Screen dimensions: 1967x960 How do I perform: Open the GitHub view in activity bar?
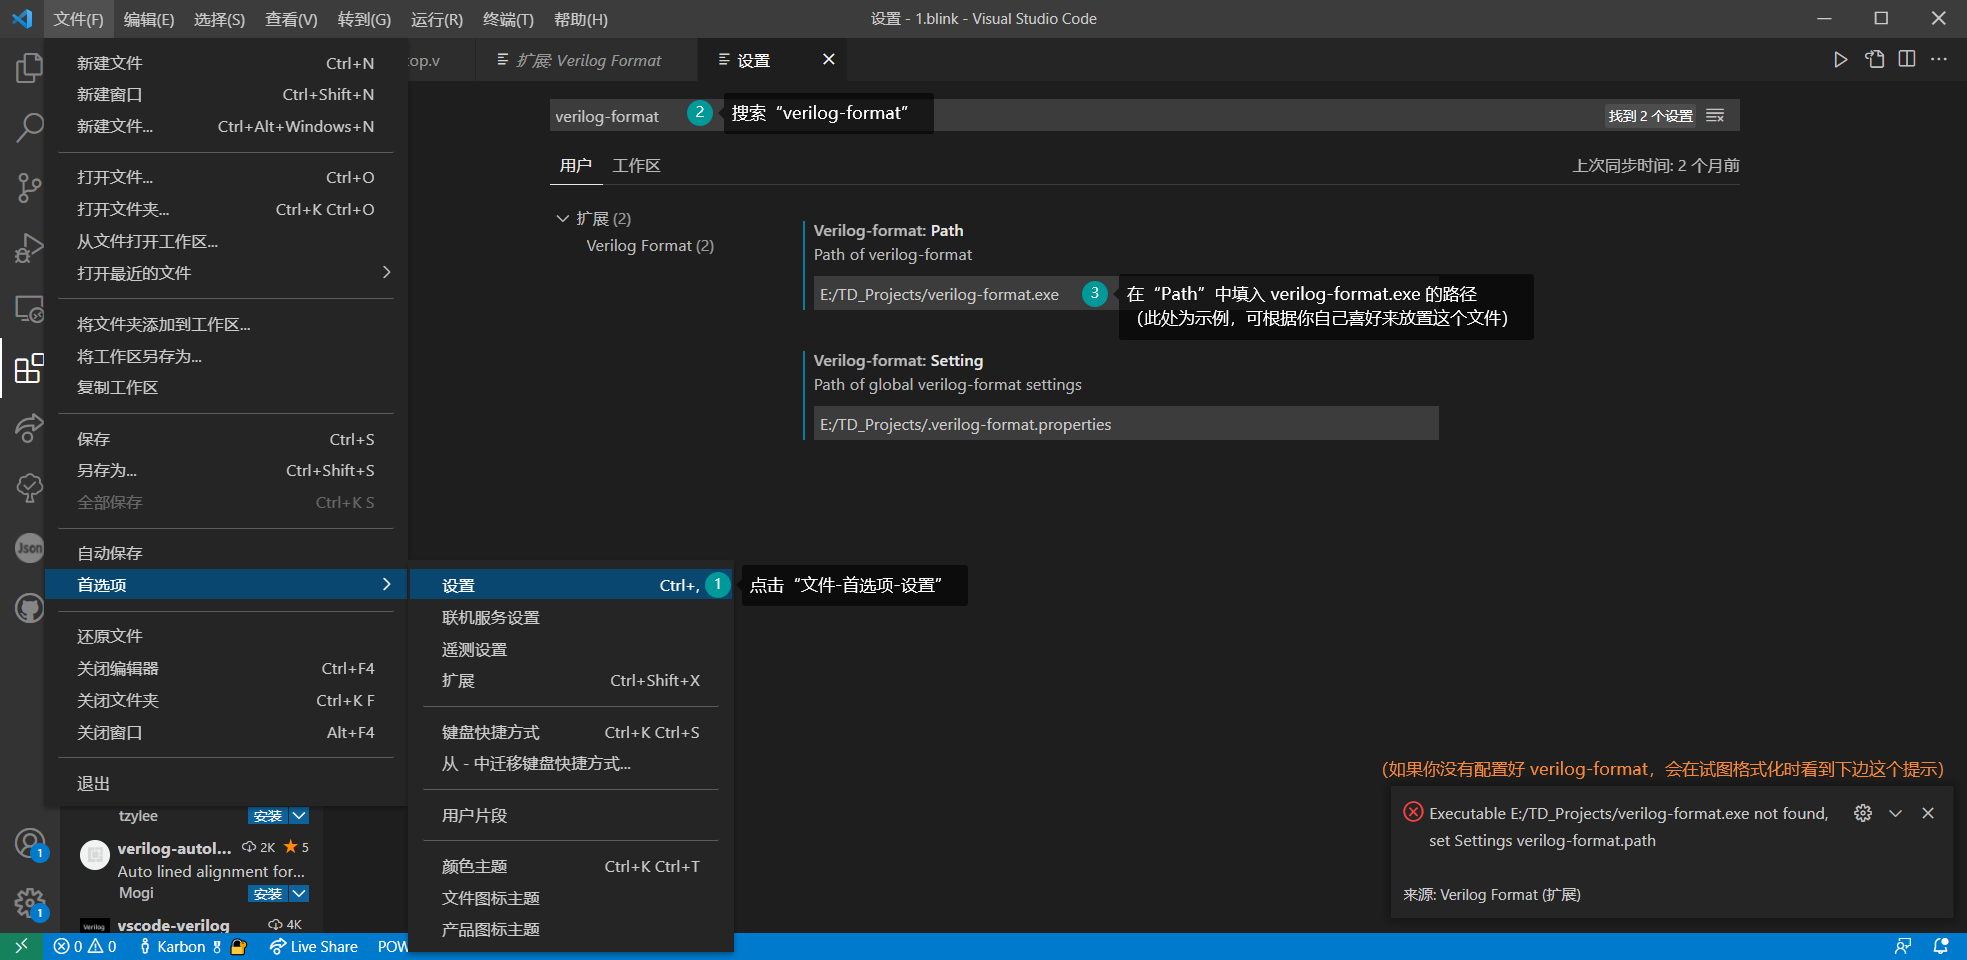[29, 608]
